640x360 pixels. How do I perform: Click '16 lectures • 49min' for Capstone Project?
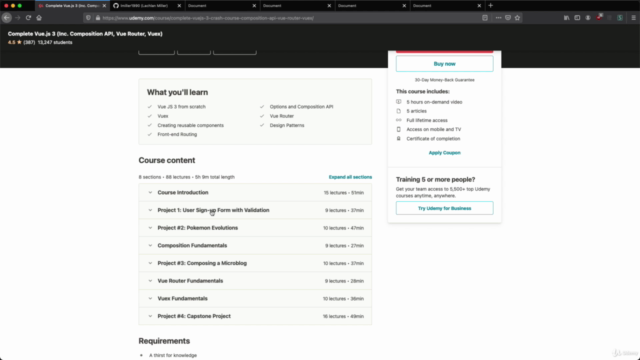(x=343, y=316)
